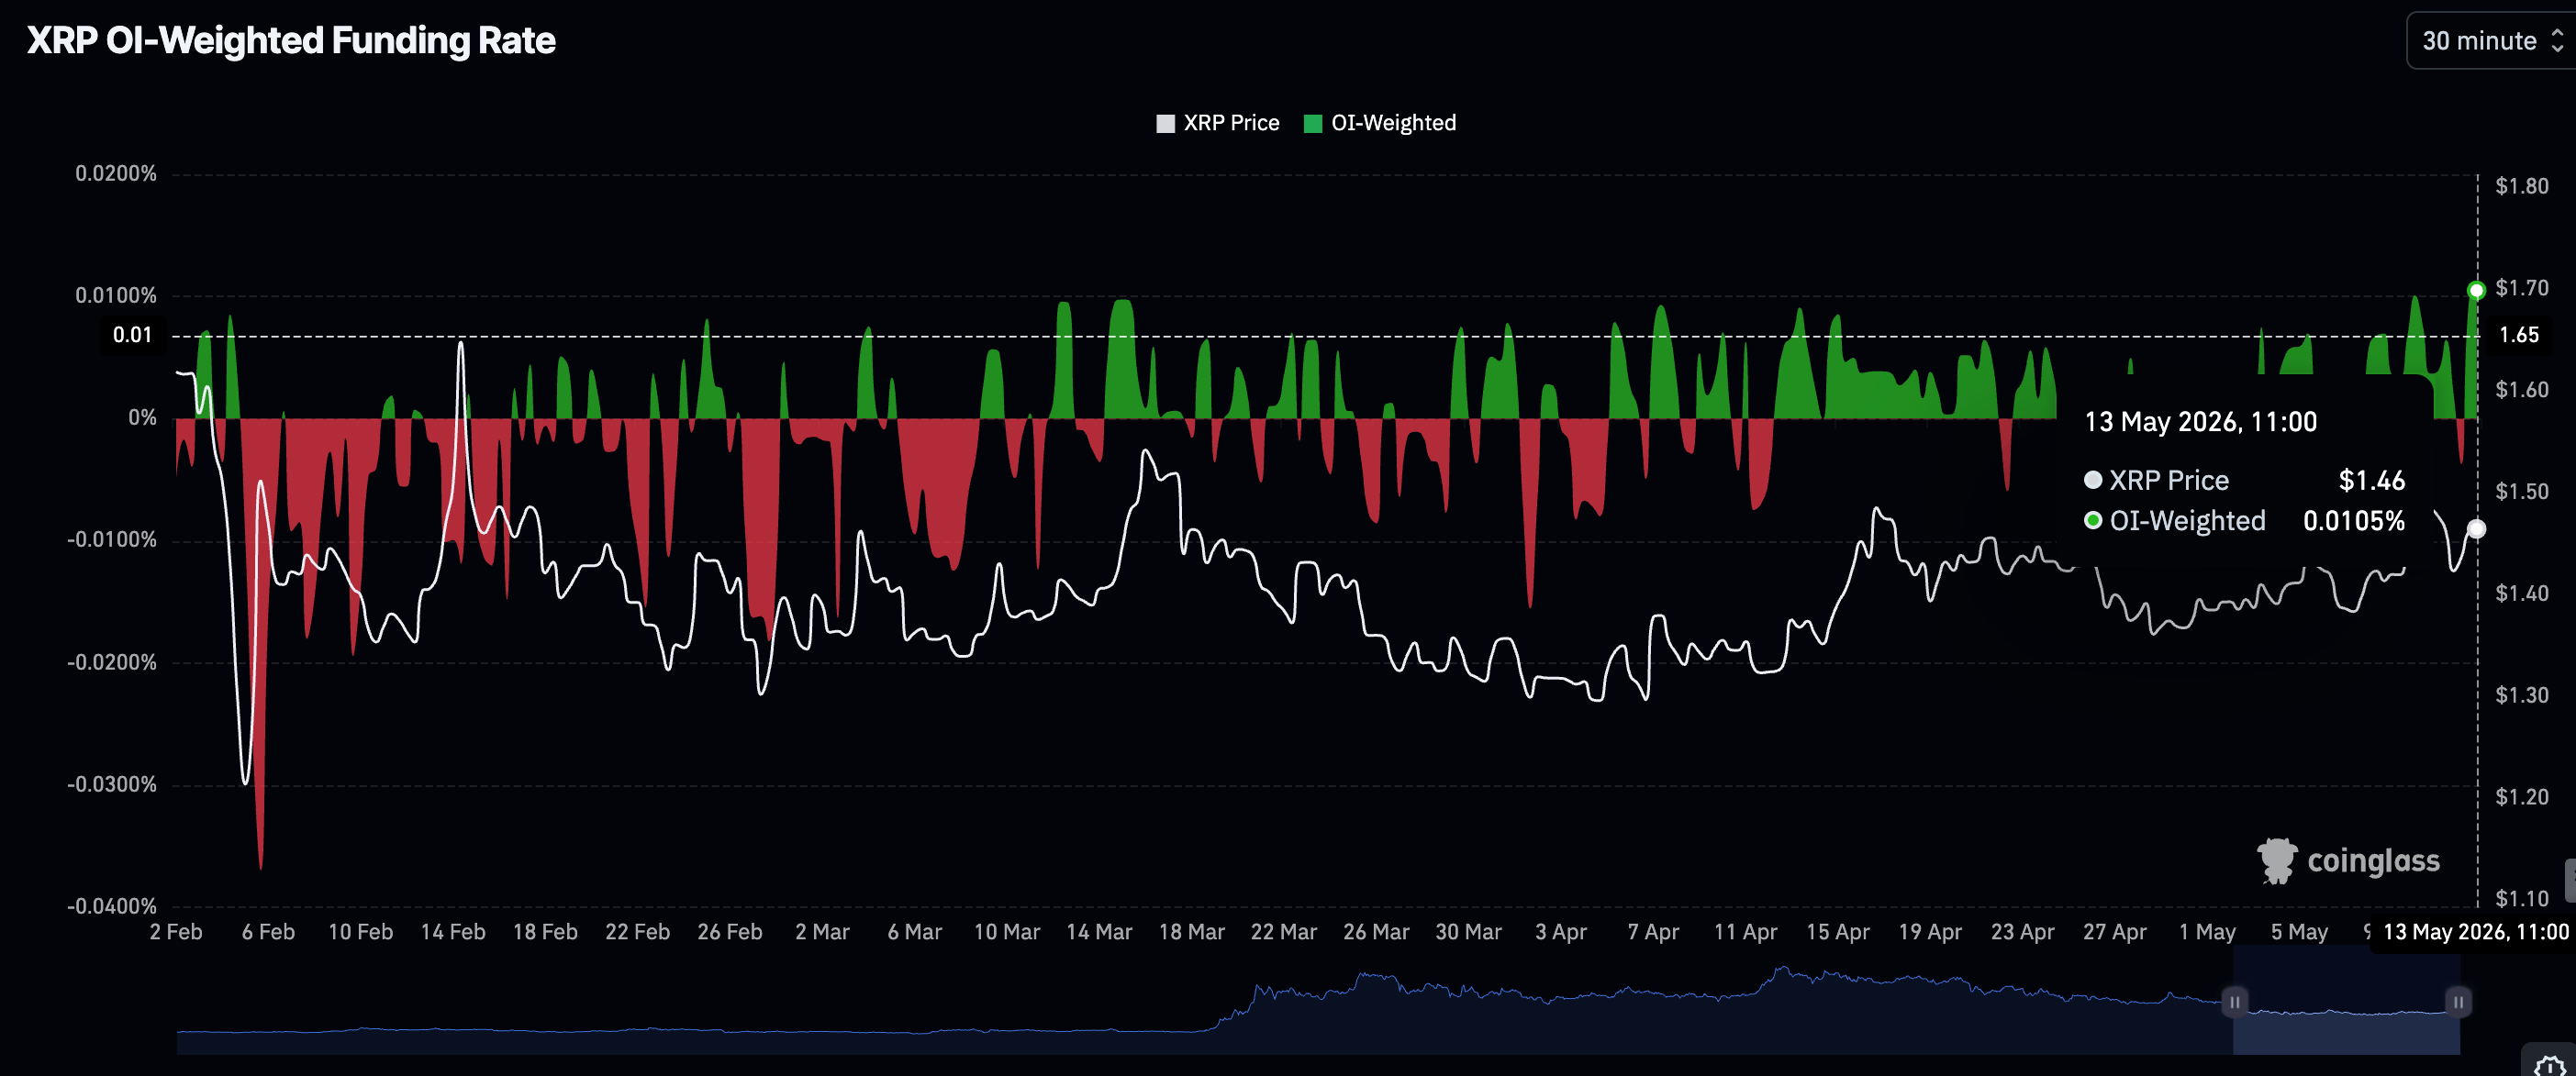
Task: Click the "3 Apr" date label
Action: pos(1561,932)
